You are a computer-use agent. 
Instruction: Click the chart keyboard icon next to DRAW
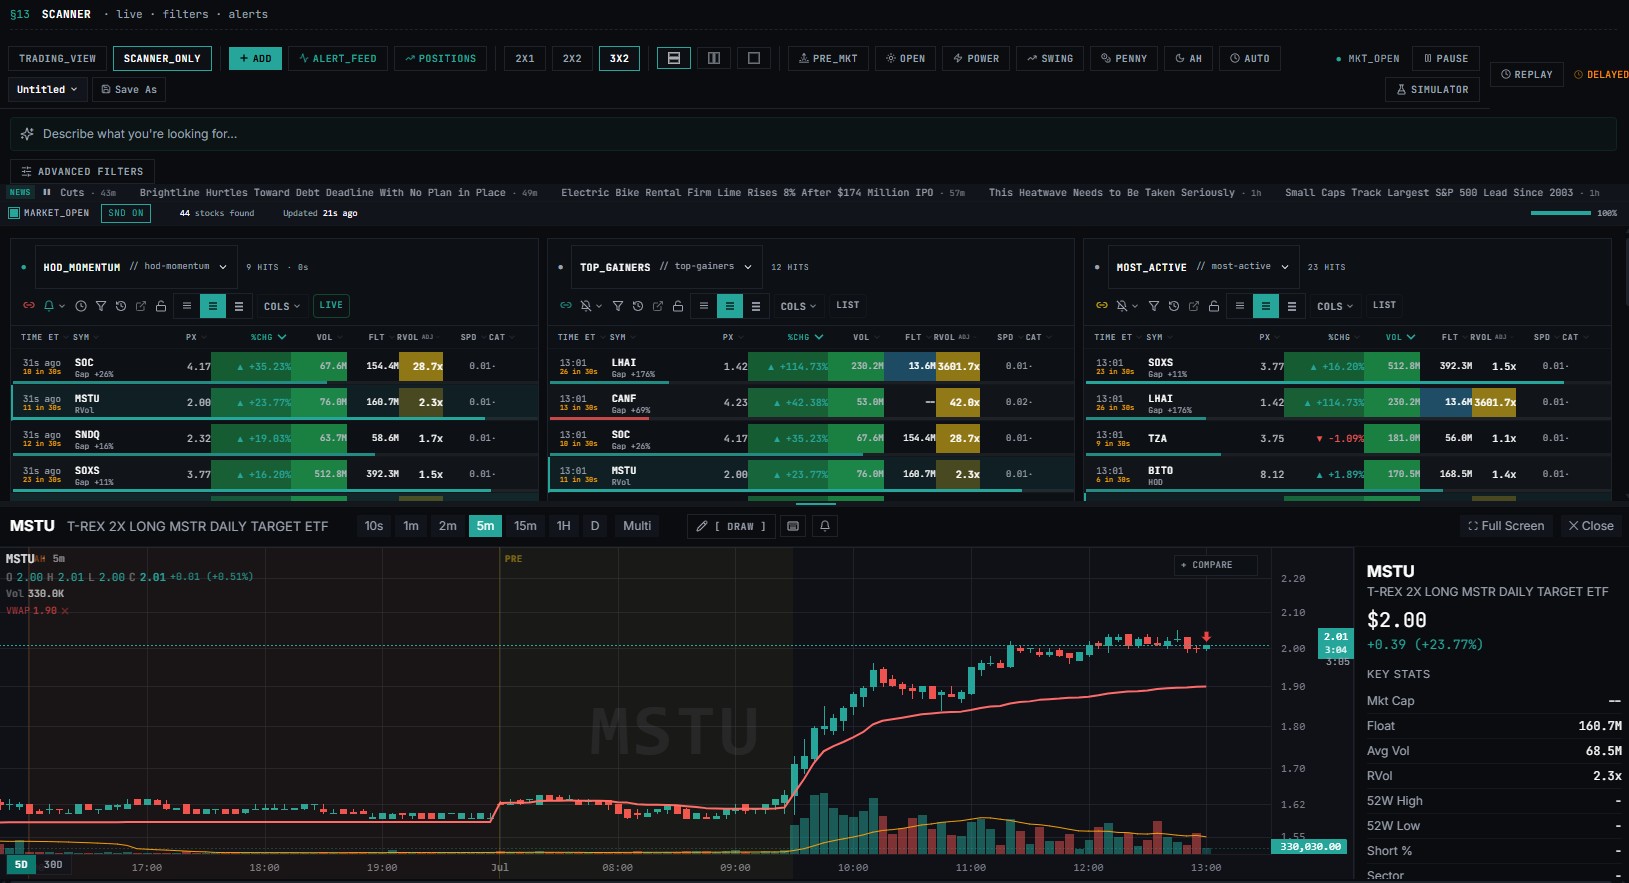pyautogui.click(x=793, y=526)
